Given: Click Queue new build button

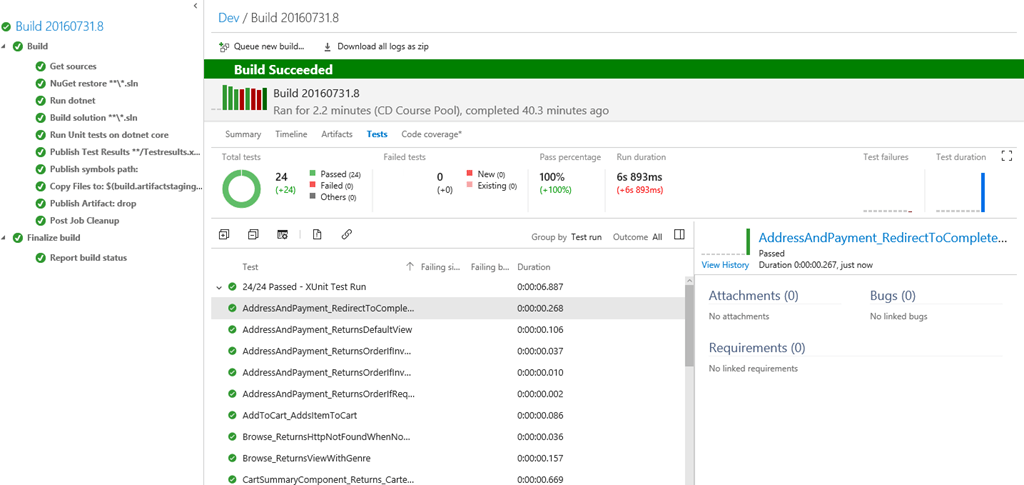Looking at the screenshot, I should [x=262, y=47].
